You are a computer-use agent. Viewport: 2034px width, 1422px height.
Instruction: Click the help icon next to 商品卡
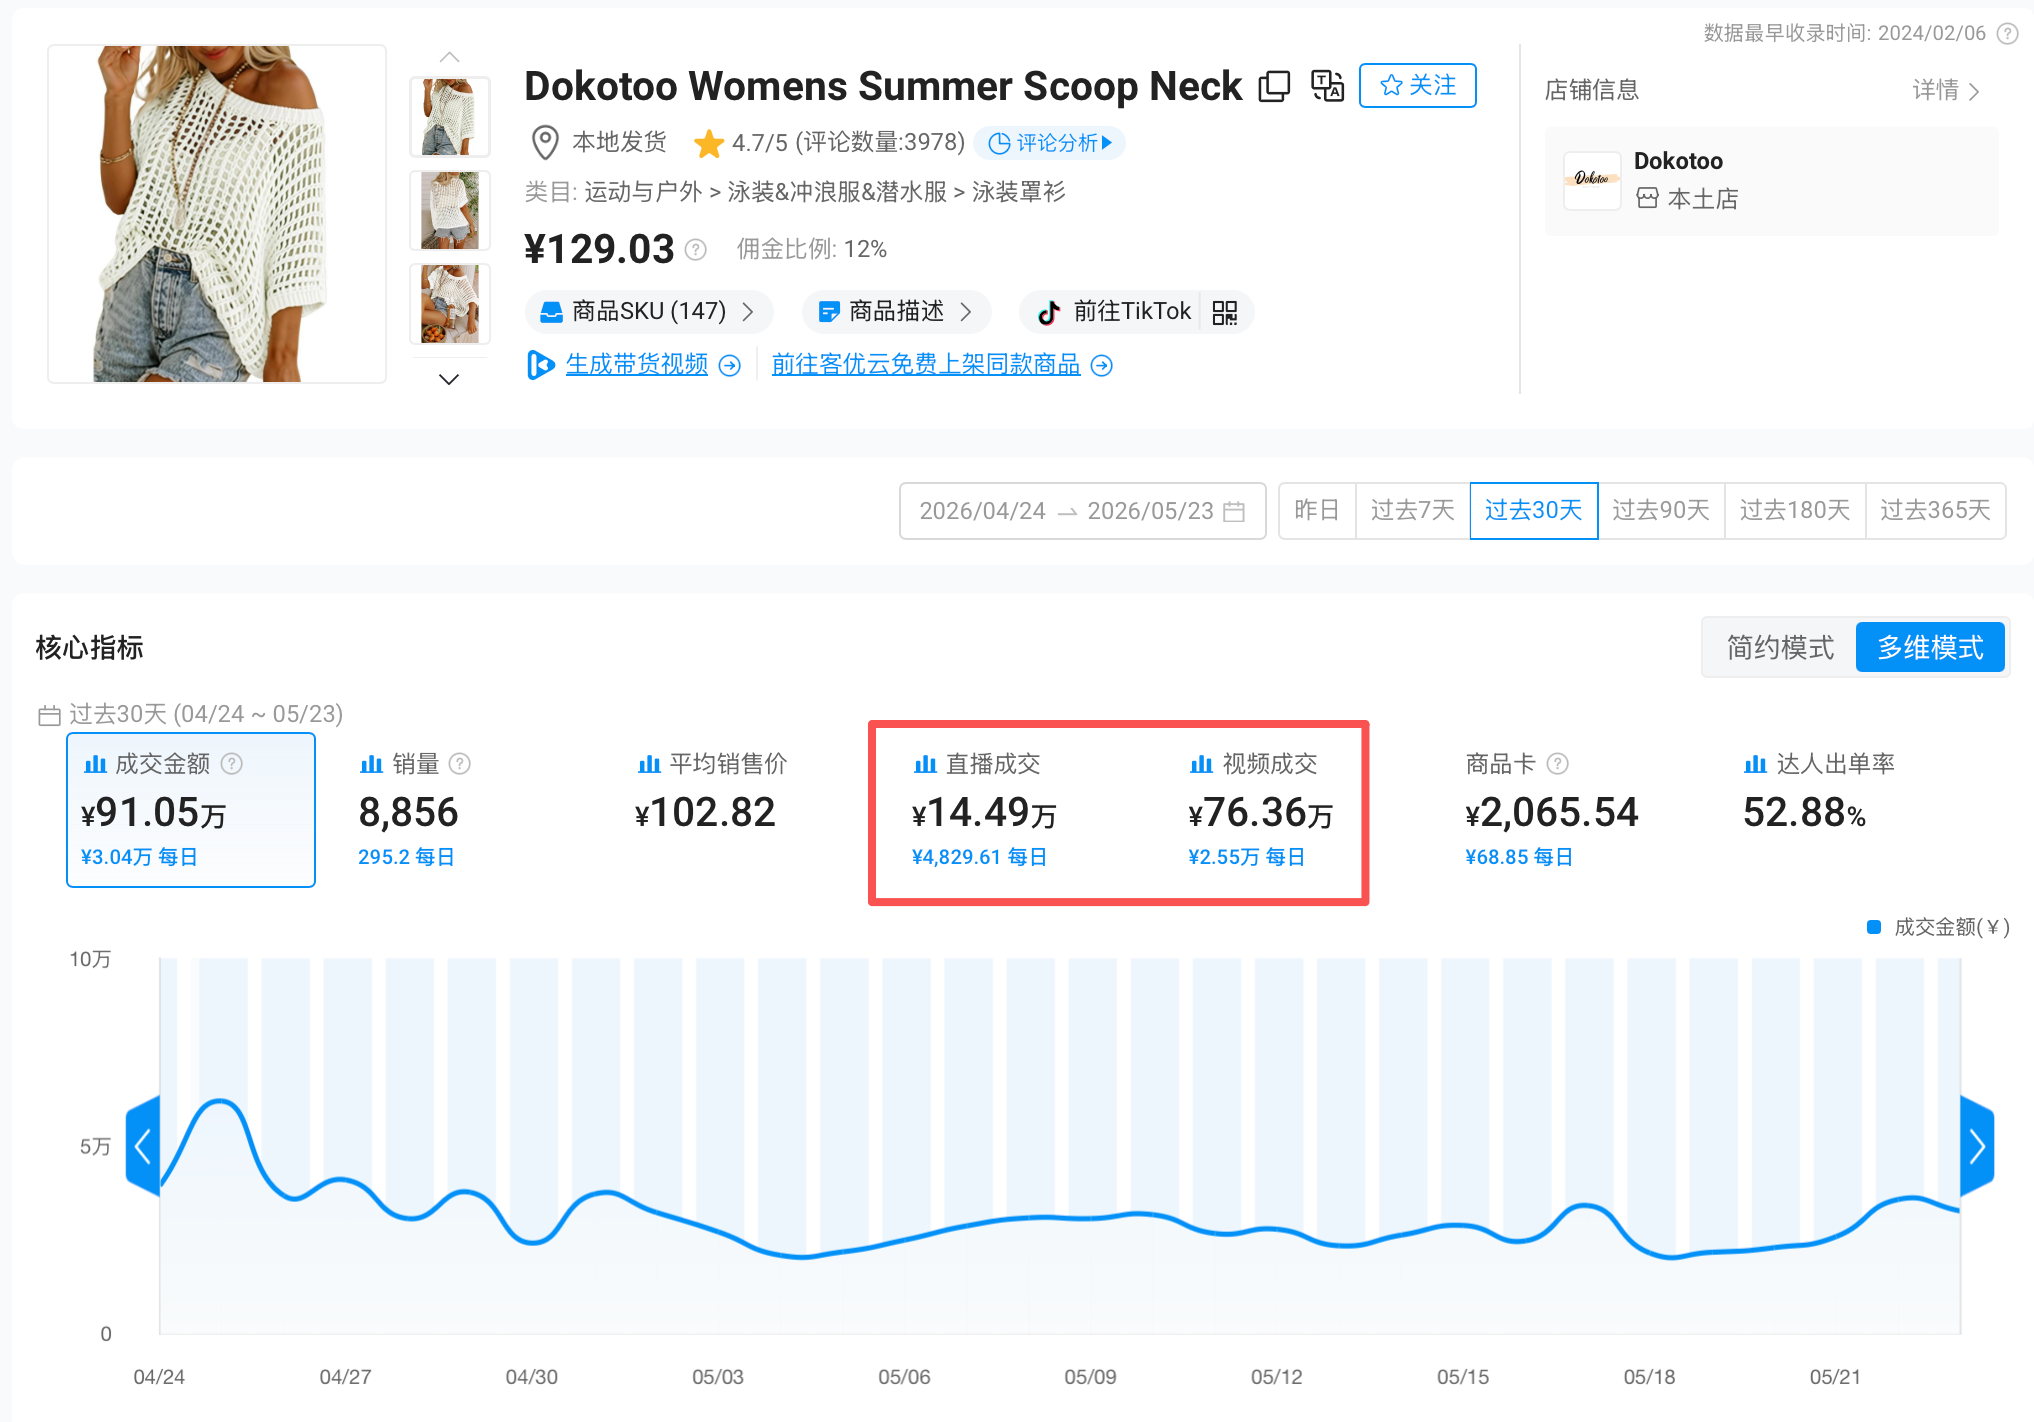(1557, 765)
